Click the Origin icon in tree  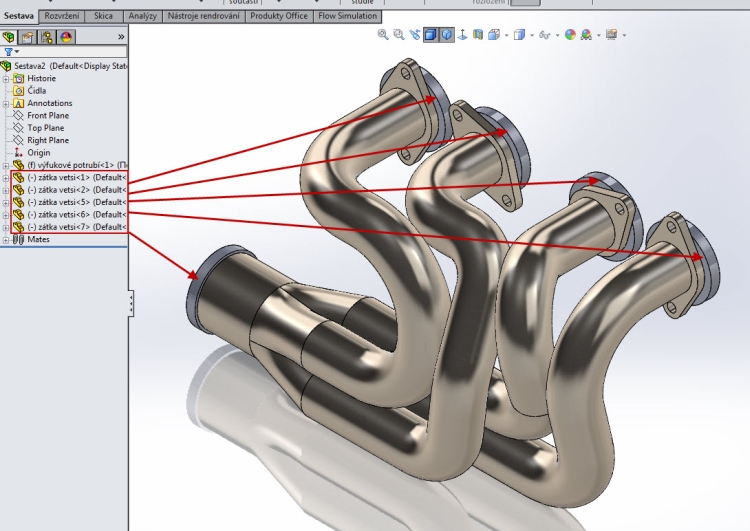(18, 153)
